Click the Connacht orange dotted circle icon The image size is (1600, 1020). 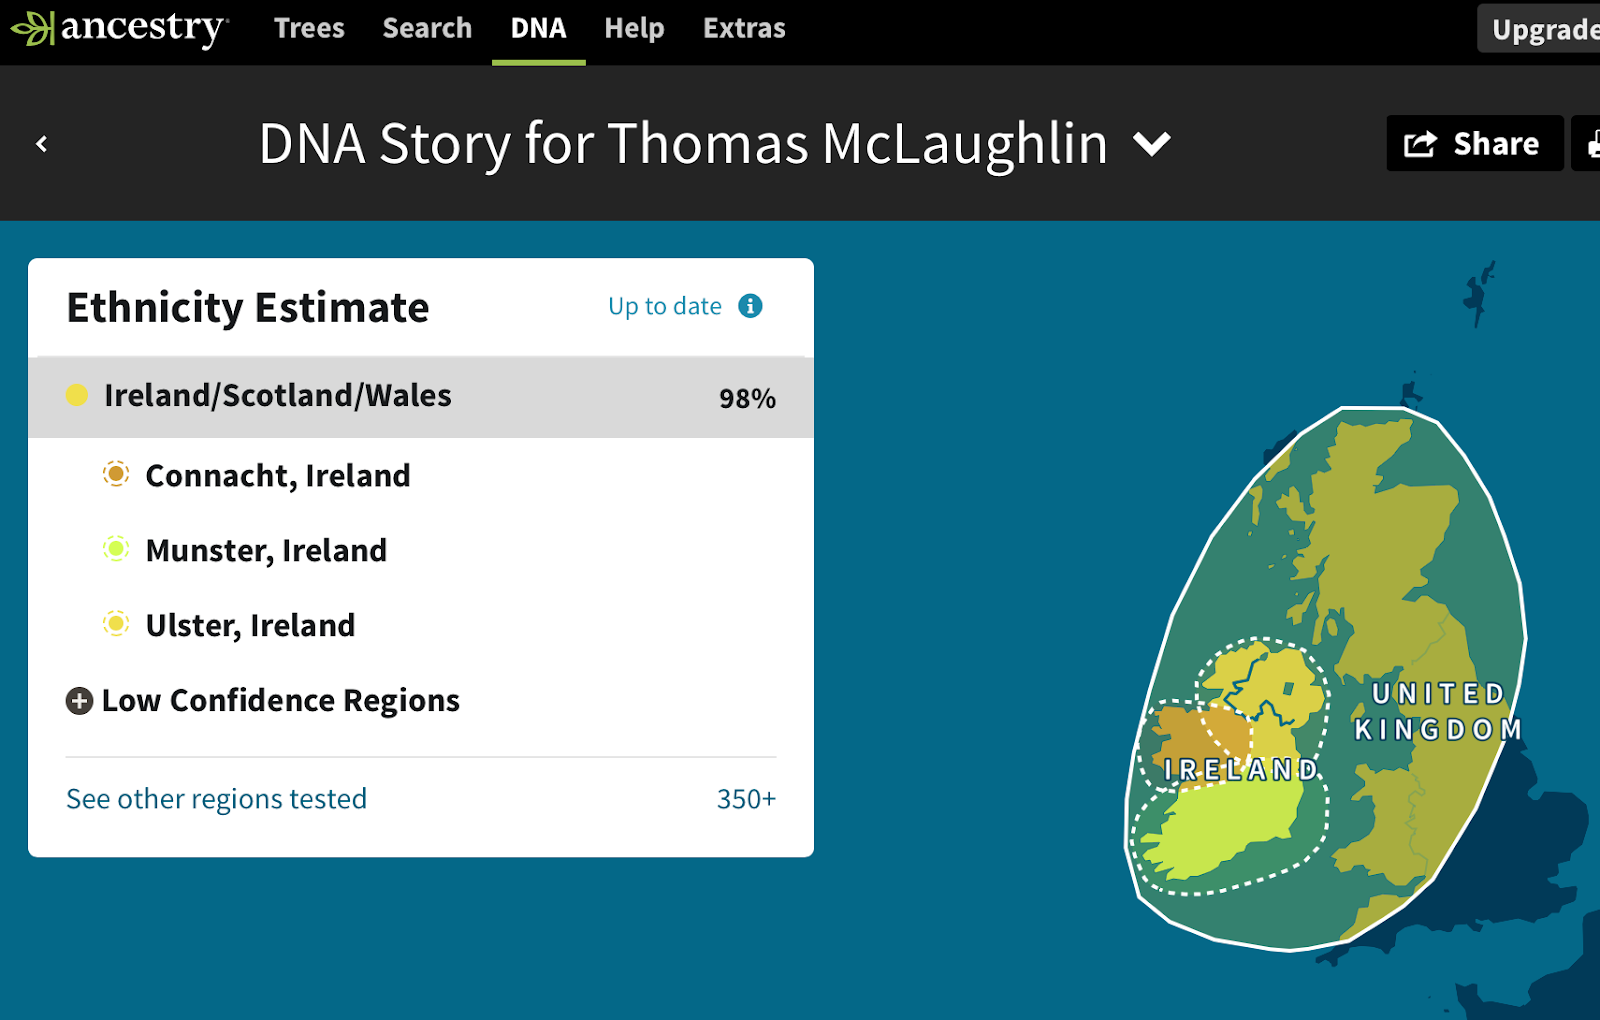tap(116, 474)
